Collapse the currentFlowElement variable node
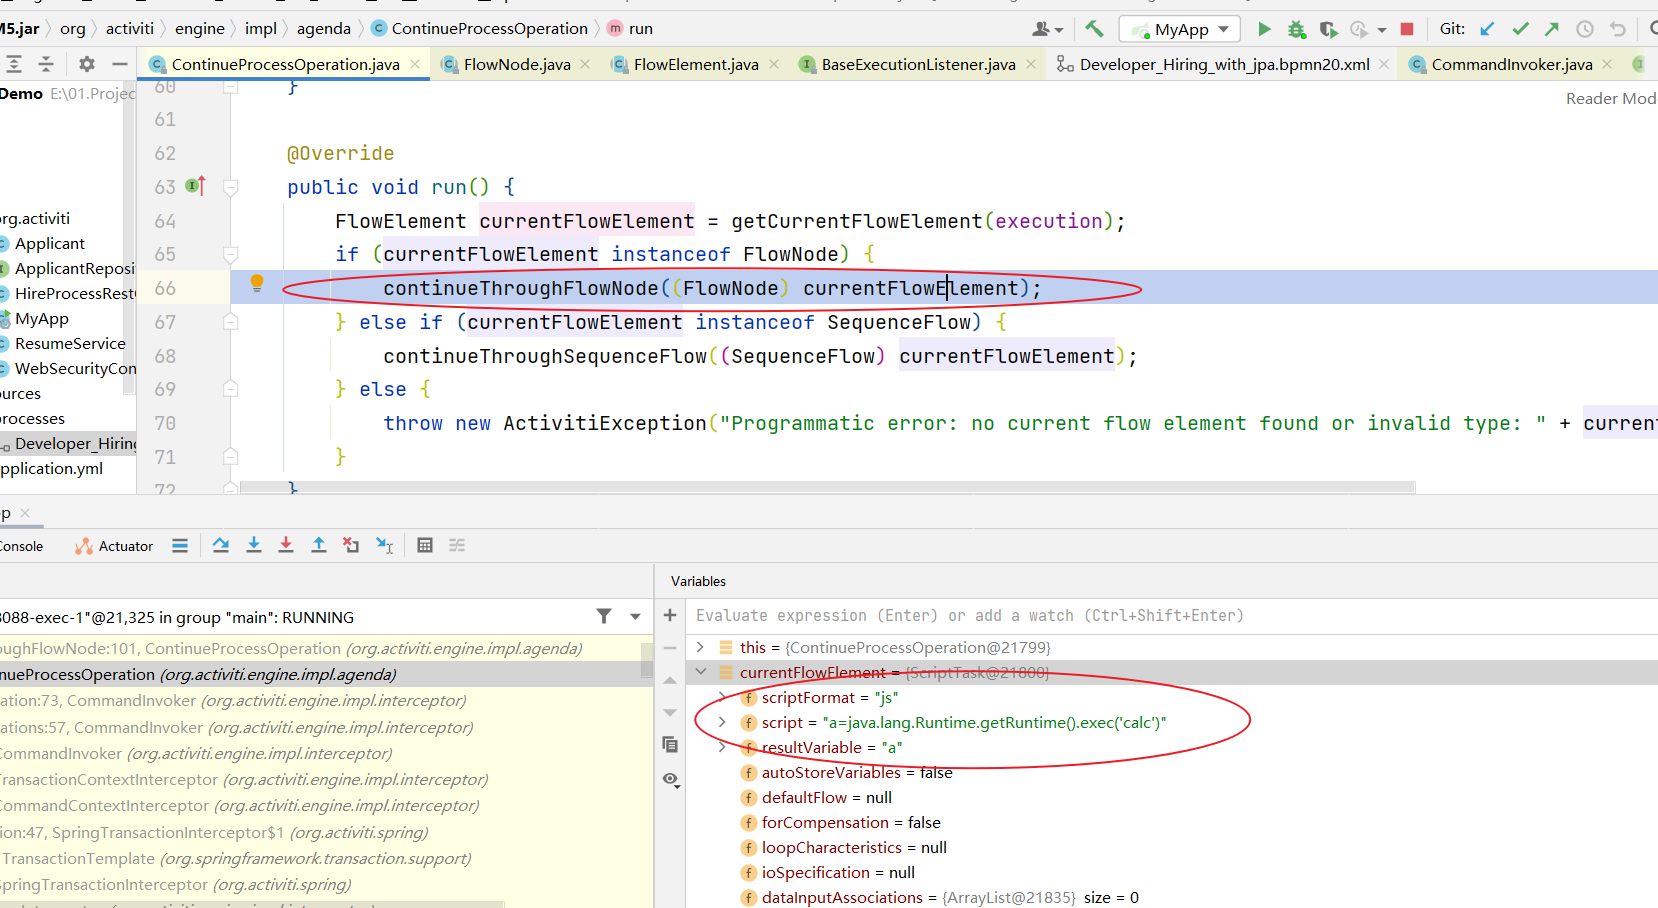Screen dimensions: 1658x908 tap(701, 672)
